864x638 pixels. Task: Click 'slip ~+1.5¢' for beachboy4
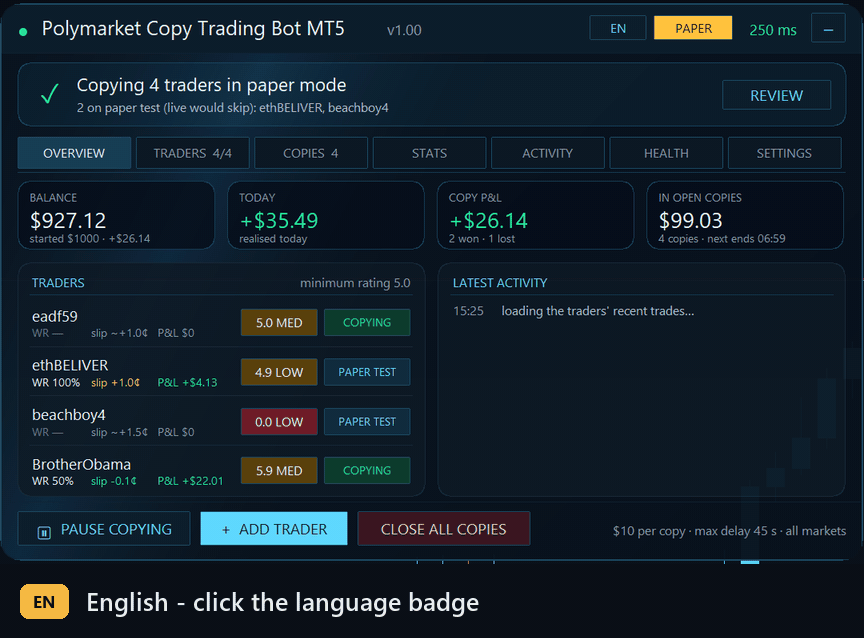point(119,432)
